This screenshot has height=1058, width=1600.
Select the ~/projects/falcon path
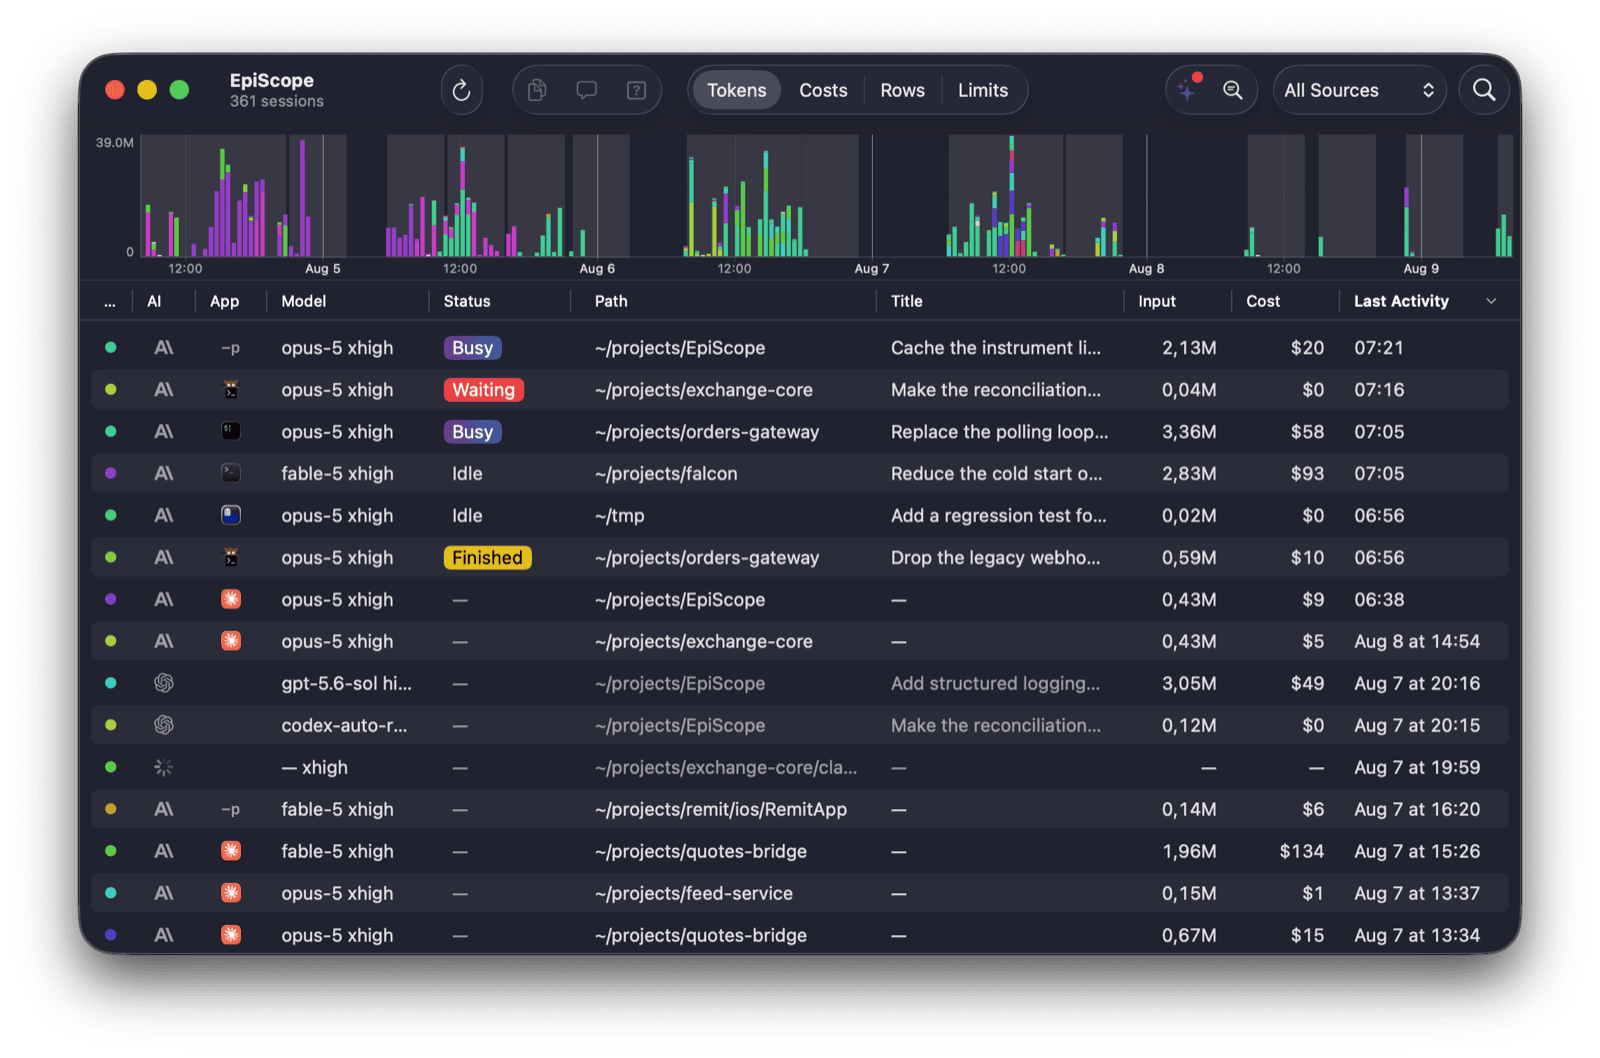pyautogui.click(x=666, y=474)
